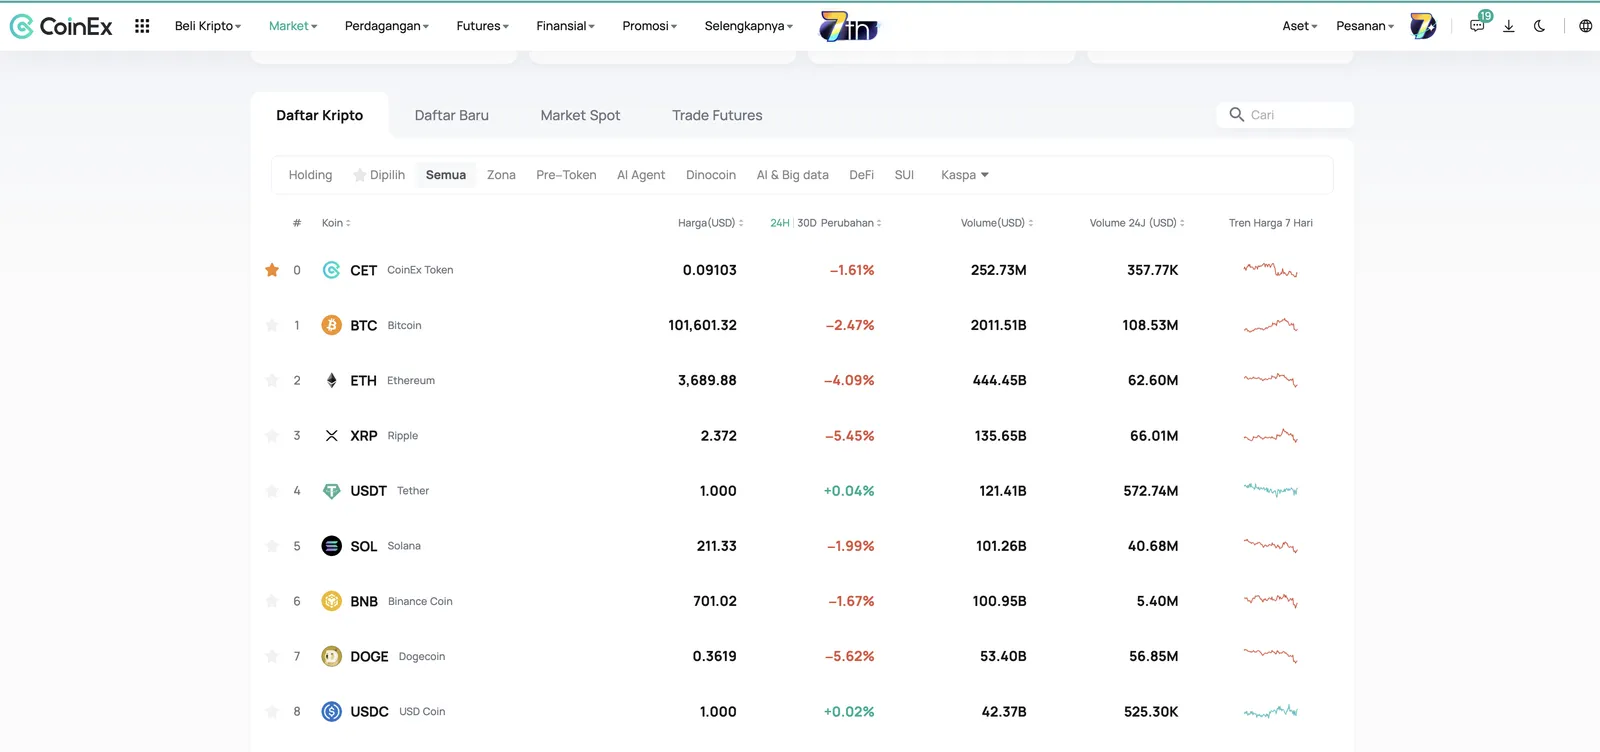The width and height of the screenshot is (1600, 752).
Task: Click the 7th anniversary banner logo
Action: (848, 26)
